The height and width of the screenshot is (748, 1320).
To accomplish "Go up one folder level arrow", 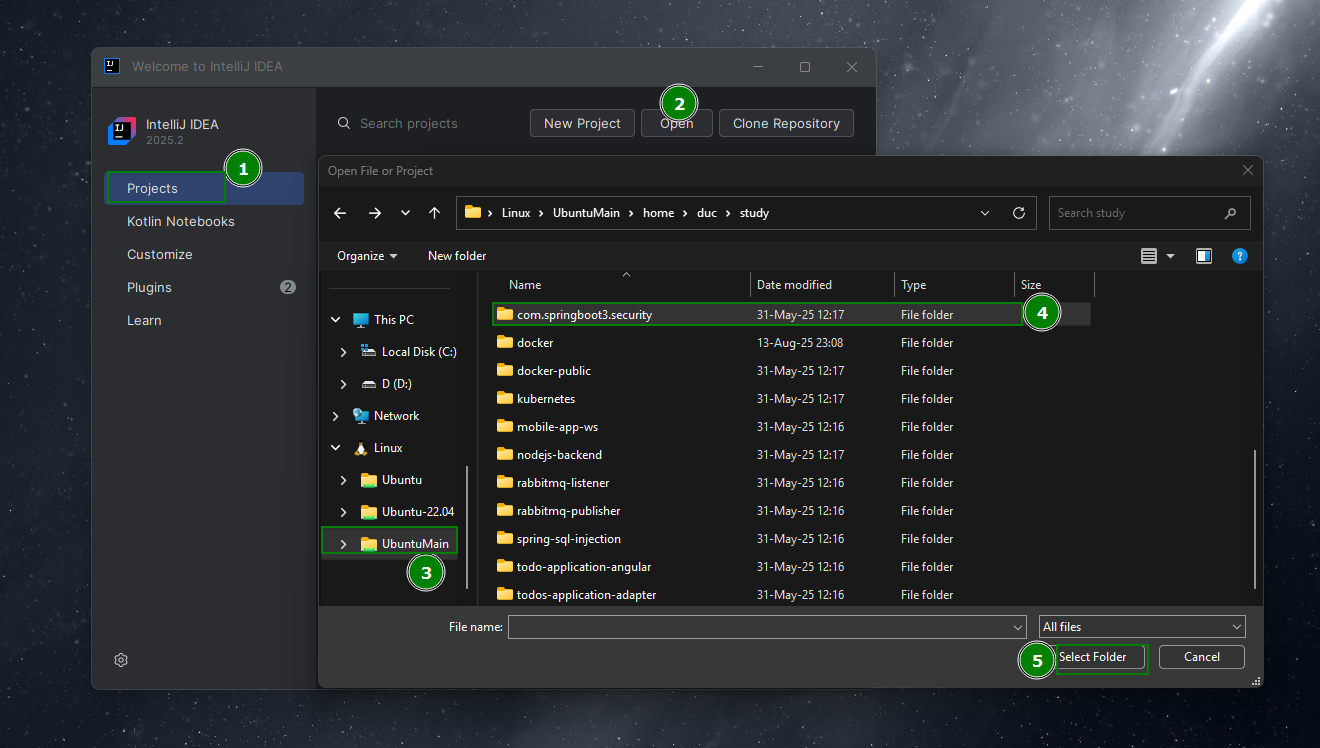I will pyautogui.click(x=434, y=213).
